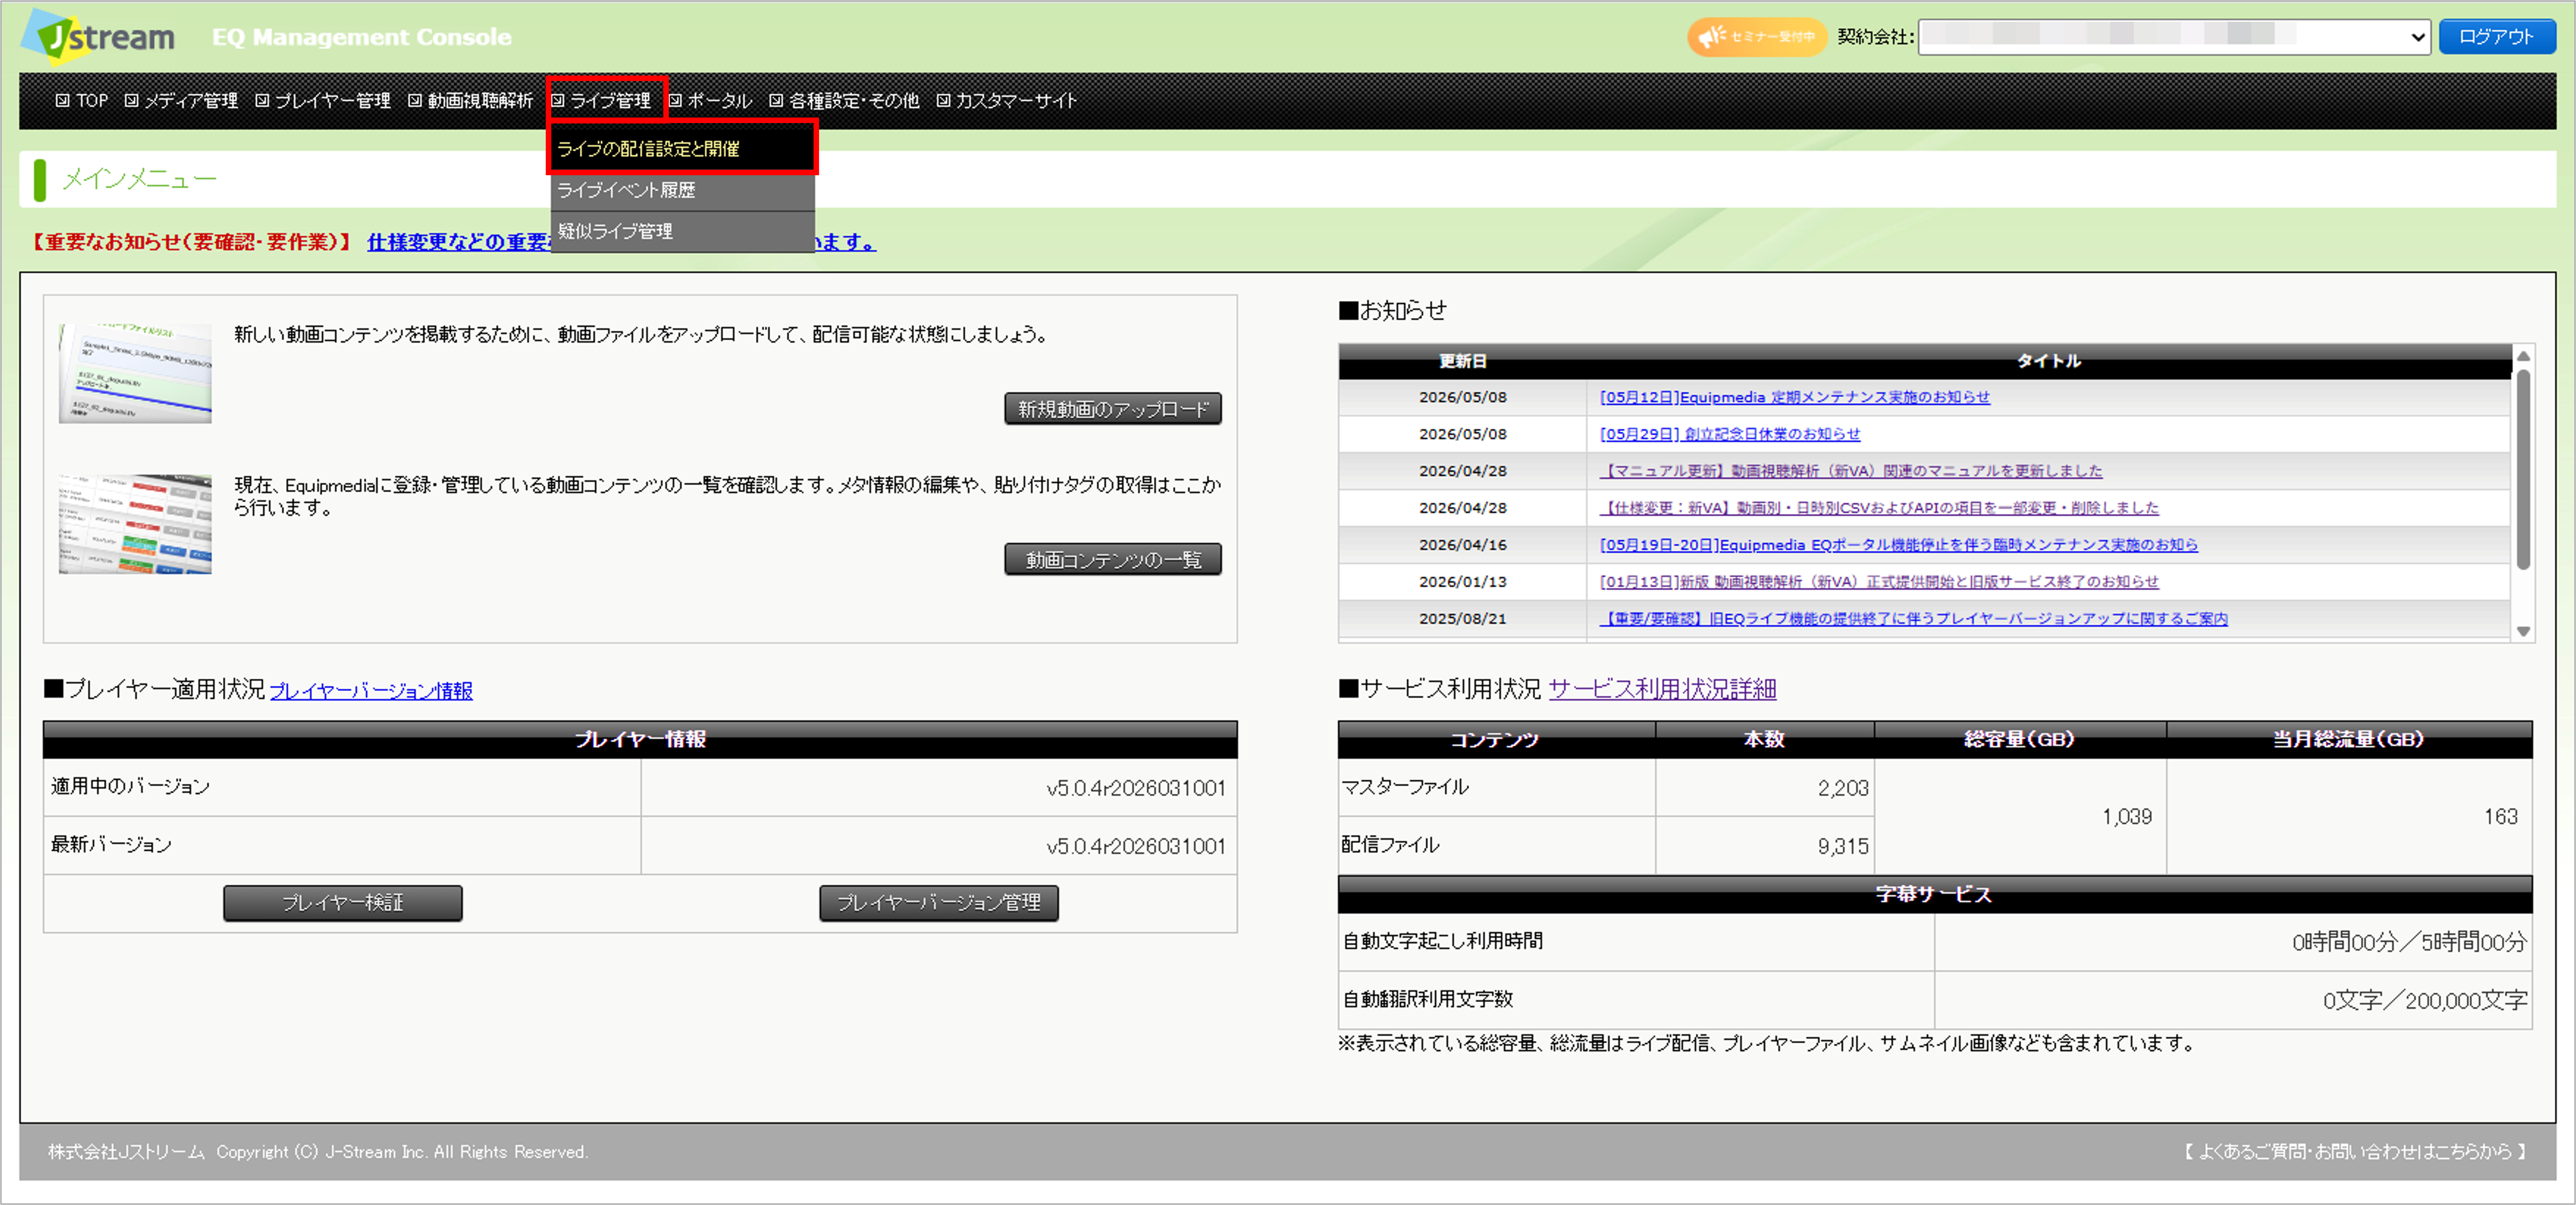Open the ポータル menu
Image resolution: width=2576 pixels, height=1205 pixels.
pyautogui.click(x=711, y=100)
